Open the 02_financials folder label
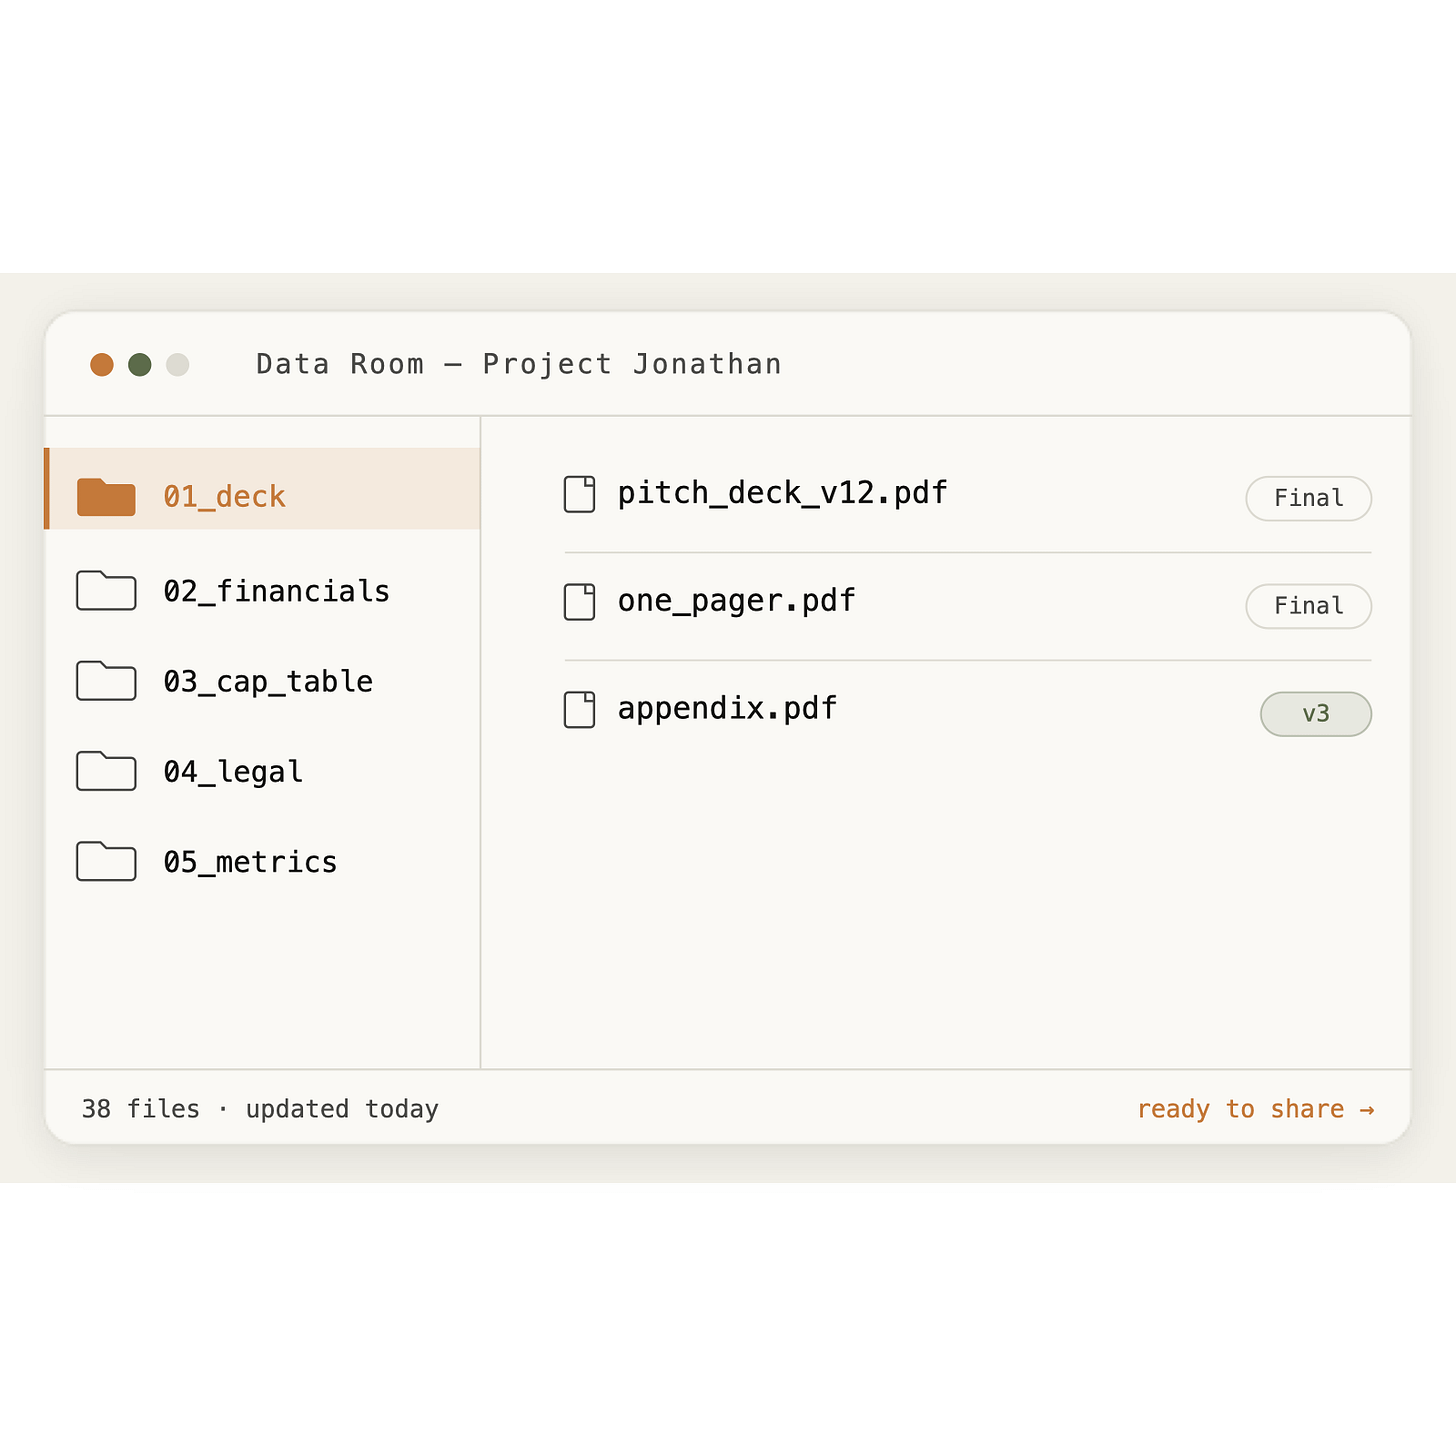Image resolution: width=1456 pixels, height=1456 pixels. point(276,591)
